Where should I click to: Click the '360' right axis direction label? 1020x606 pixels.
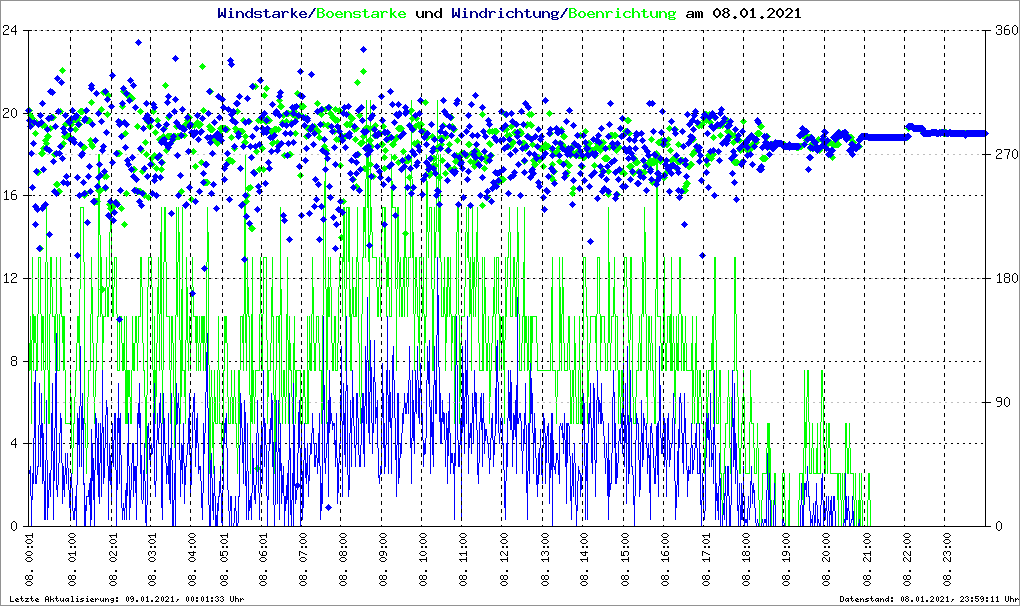pos(1004,30)
